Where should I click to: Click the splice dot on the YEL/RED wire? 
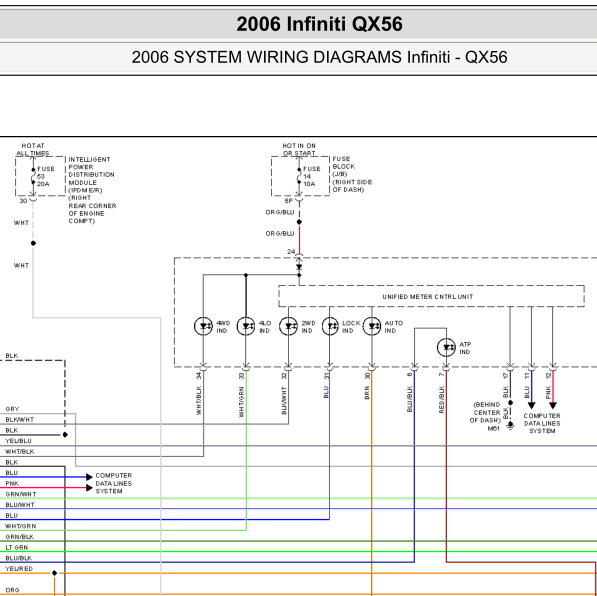click(x=54, y=573)
